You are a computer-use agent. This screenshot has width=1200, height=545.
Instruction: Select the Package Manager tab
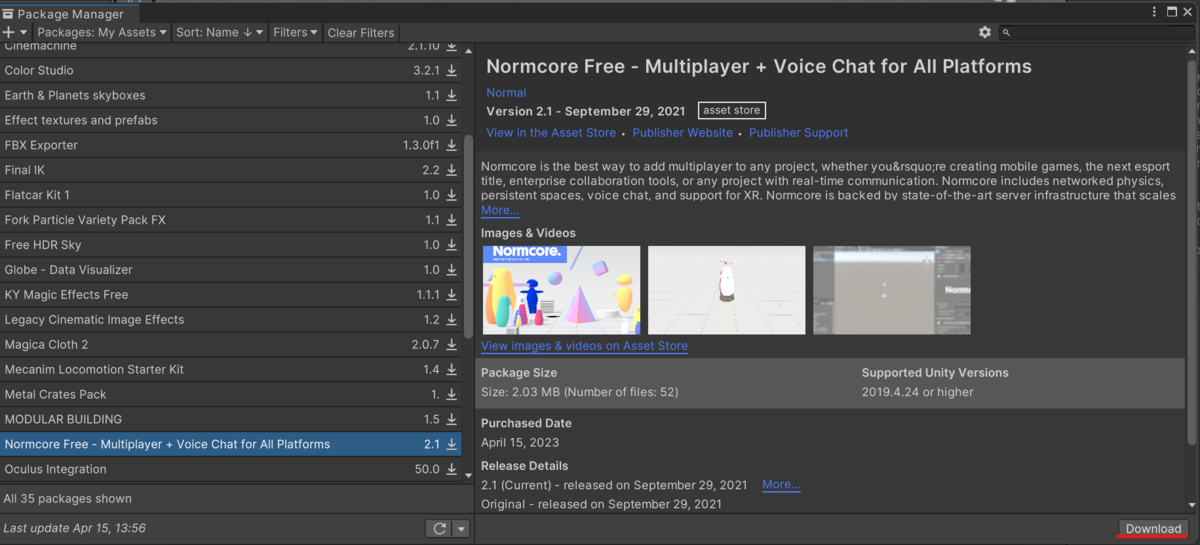68,13
